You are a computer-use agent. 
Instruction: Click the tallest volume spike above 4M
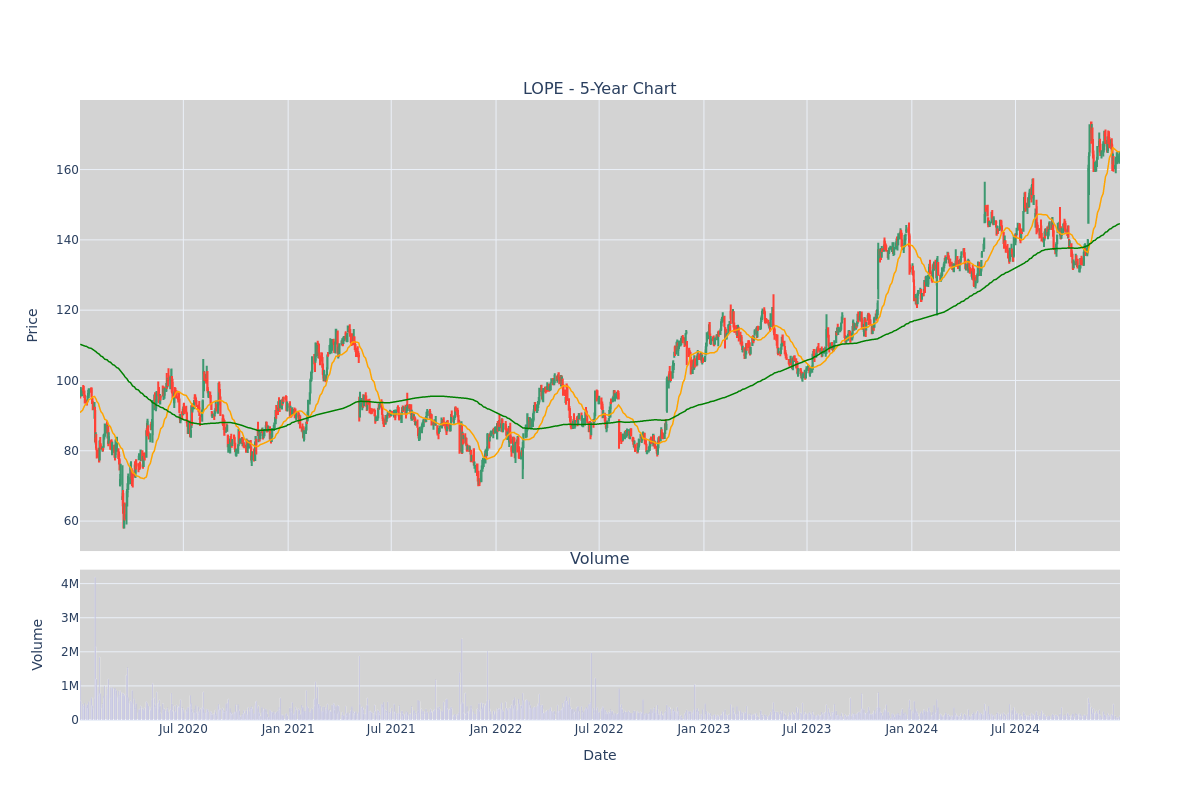95,648
